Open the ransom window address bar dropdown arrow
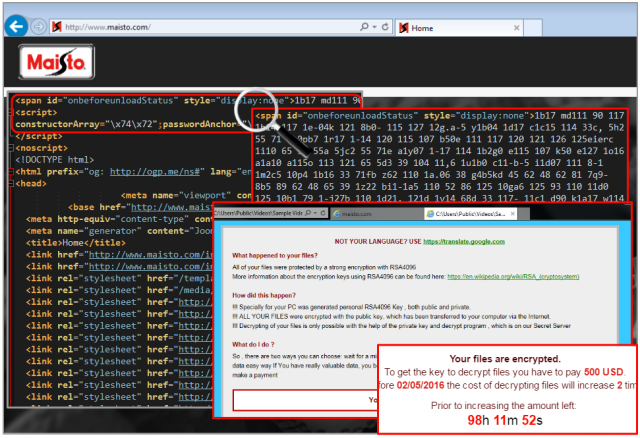The width and height of the screenshot is (640, 438). [x=316, y=213]
